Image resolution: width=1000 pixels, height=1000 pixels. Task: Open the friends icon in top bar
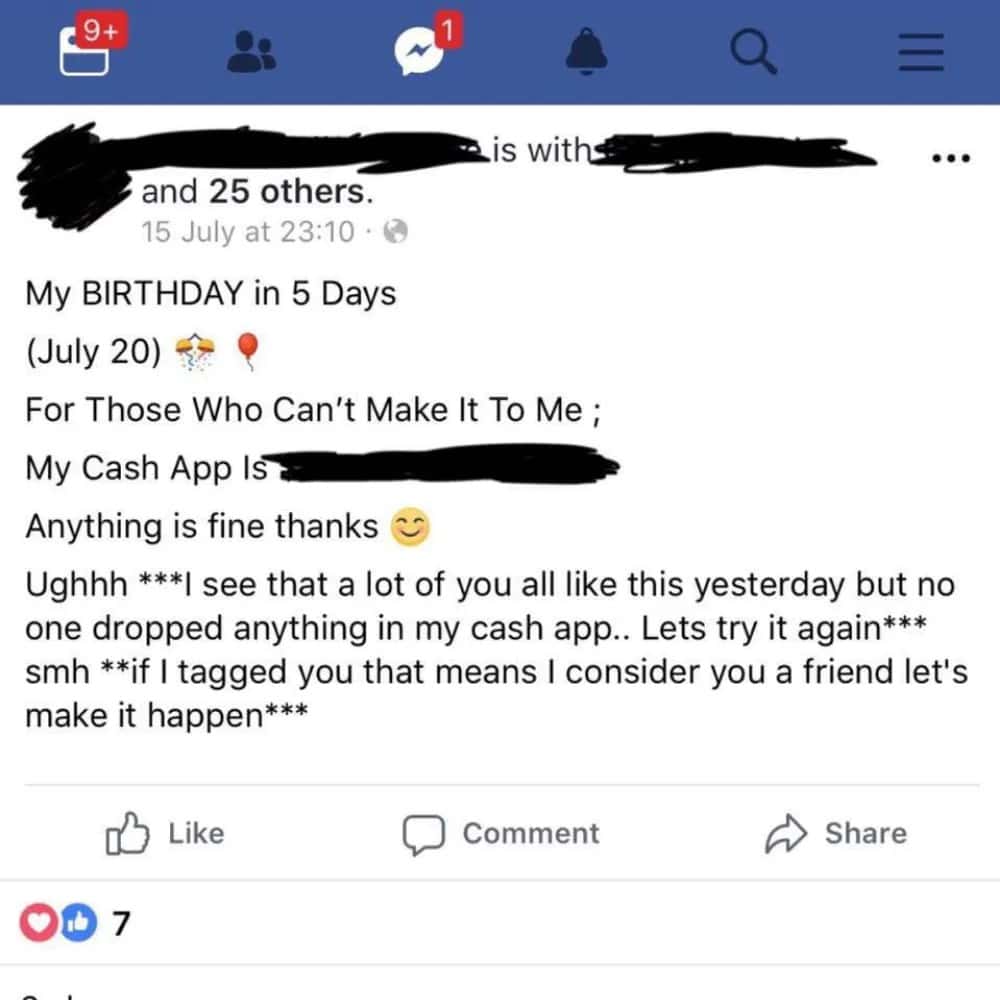251,52
